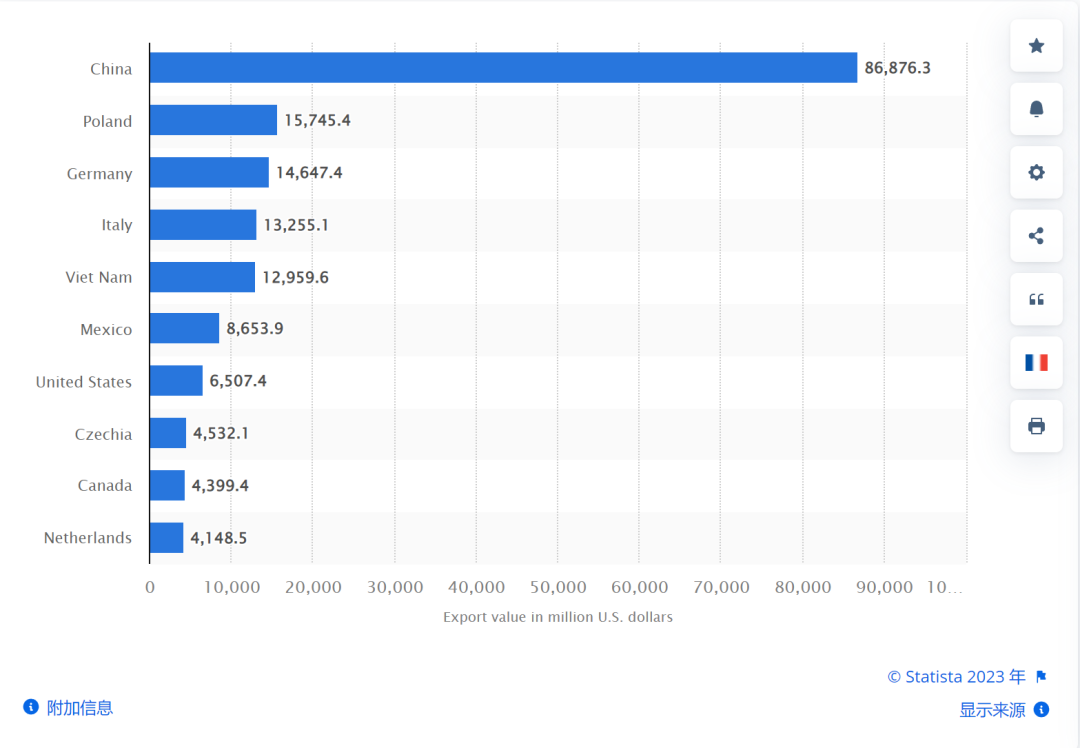Click the Mexico axis label
Screen dimensions: 1080x748
(106, 330)
